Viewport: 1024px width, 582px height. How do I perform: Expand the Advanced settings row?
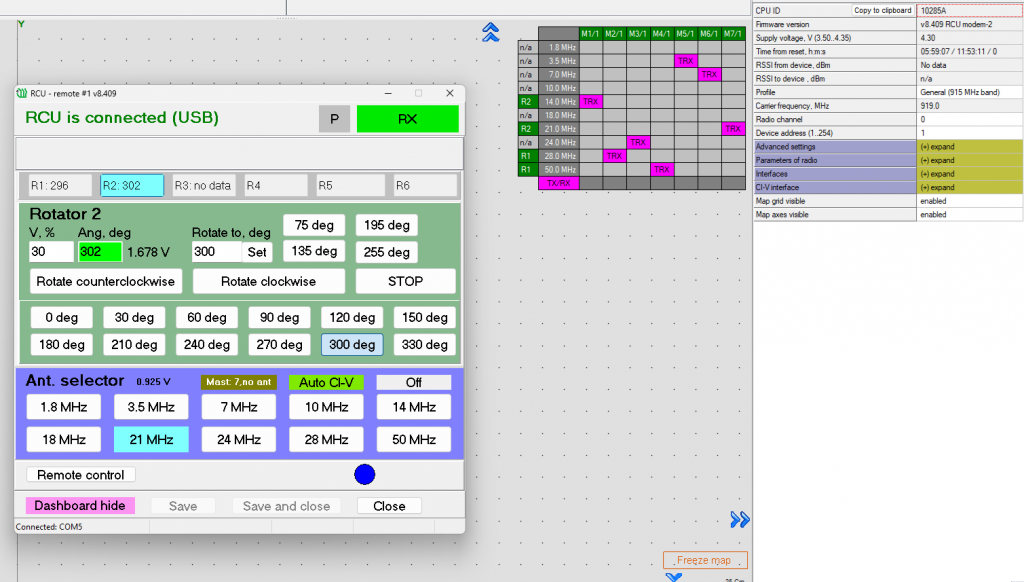[x=970, y=147]
